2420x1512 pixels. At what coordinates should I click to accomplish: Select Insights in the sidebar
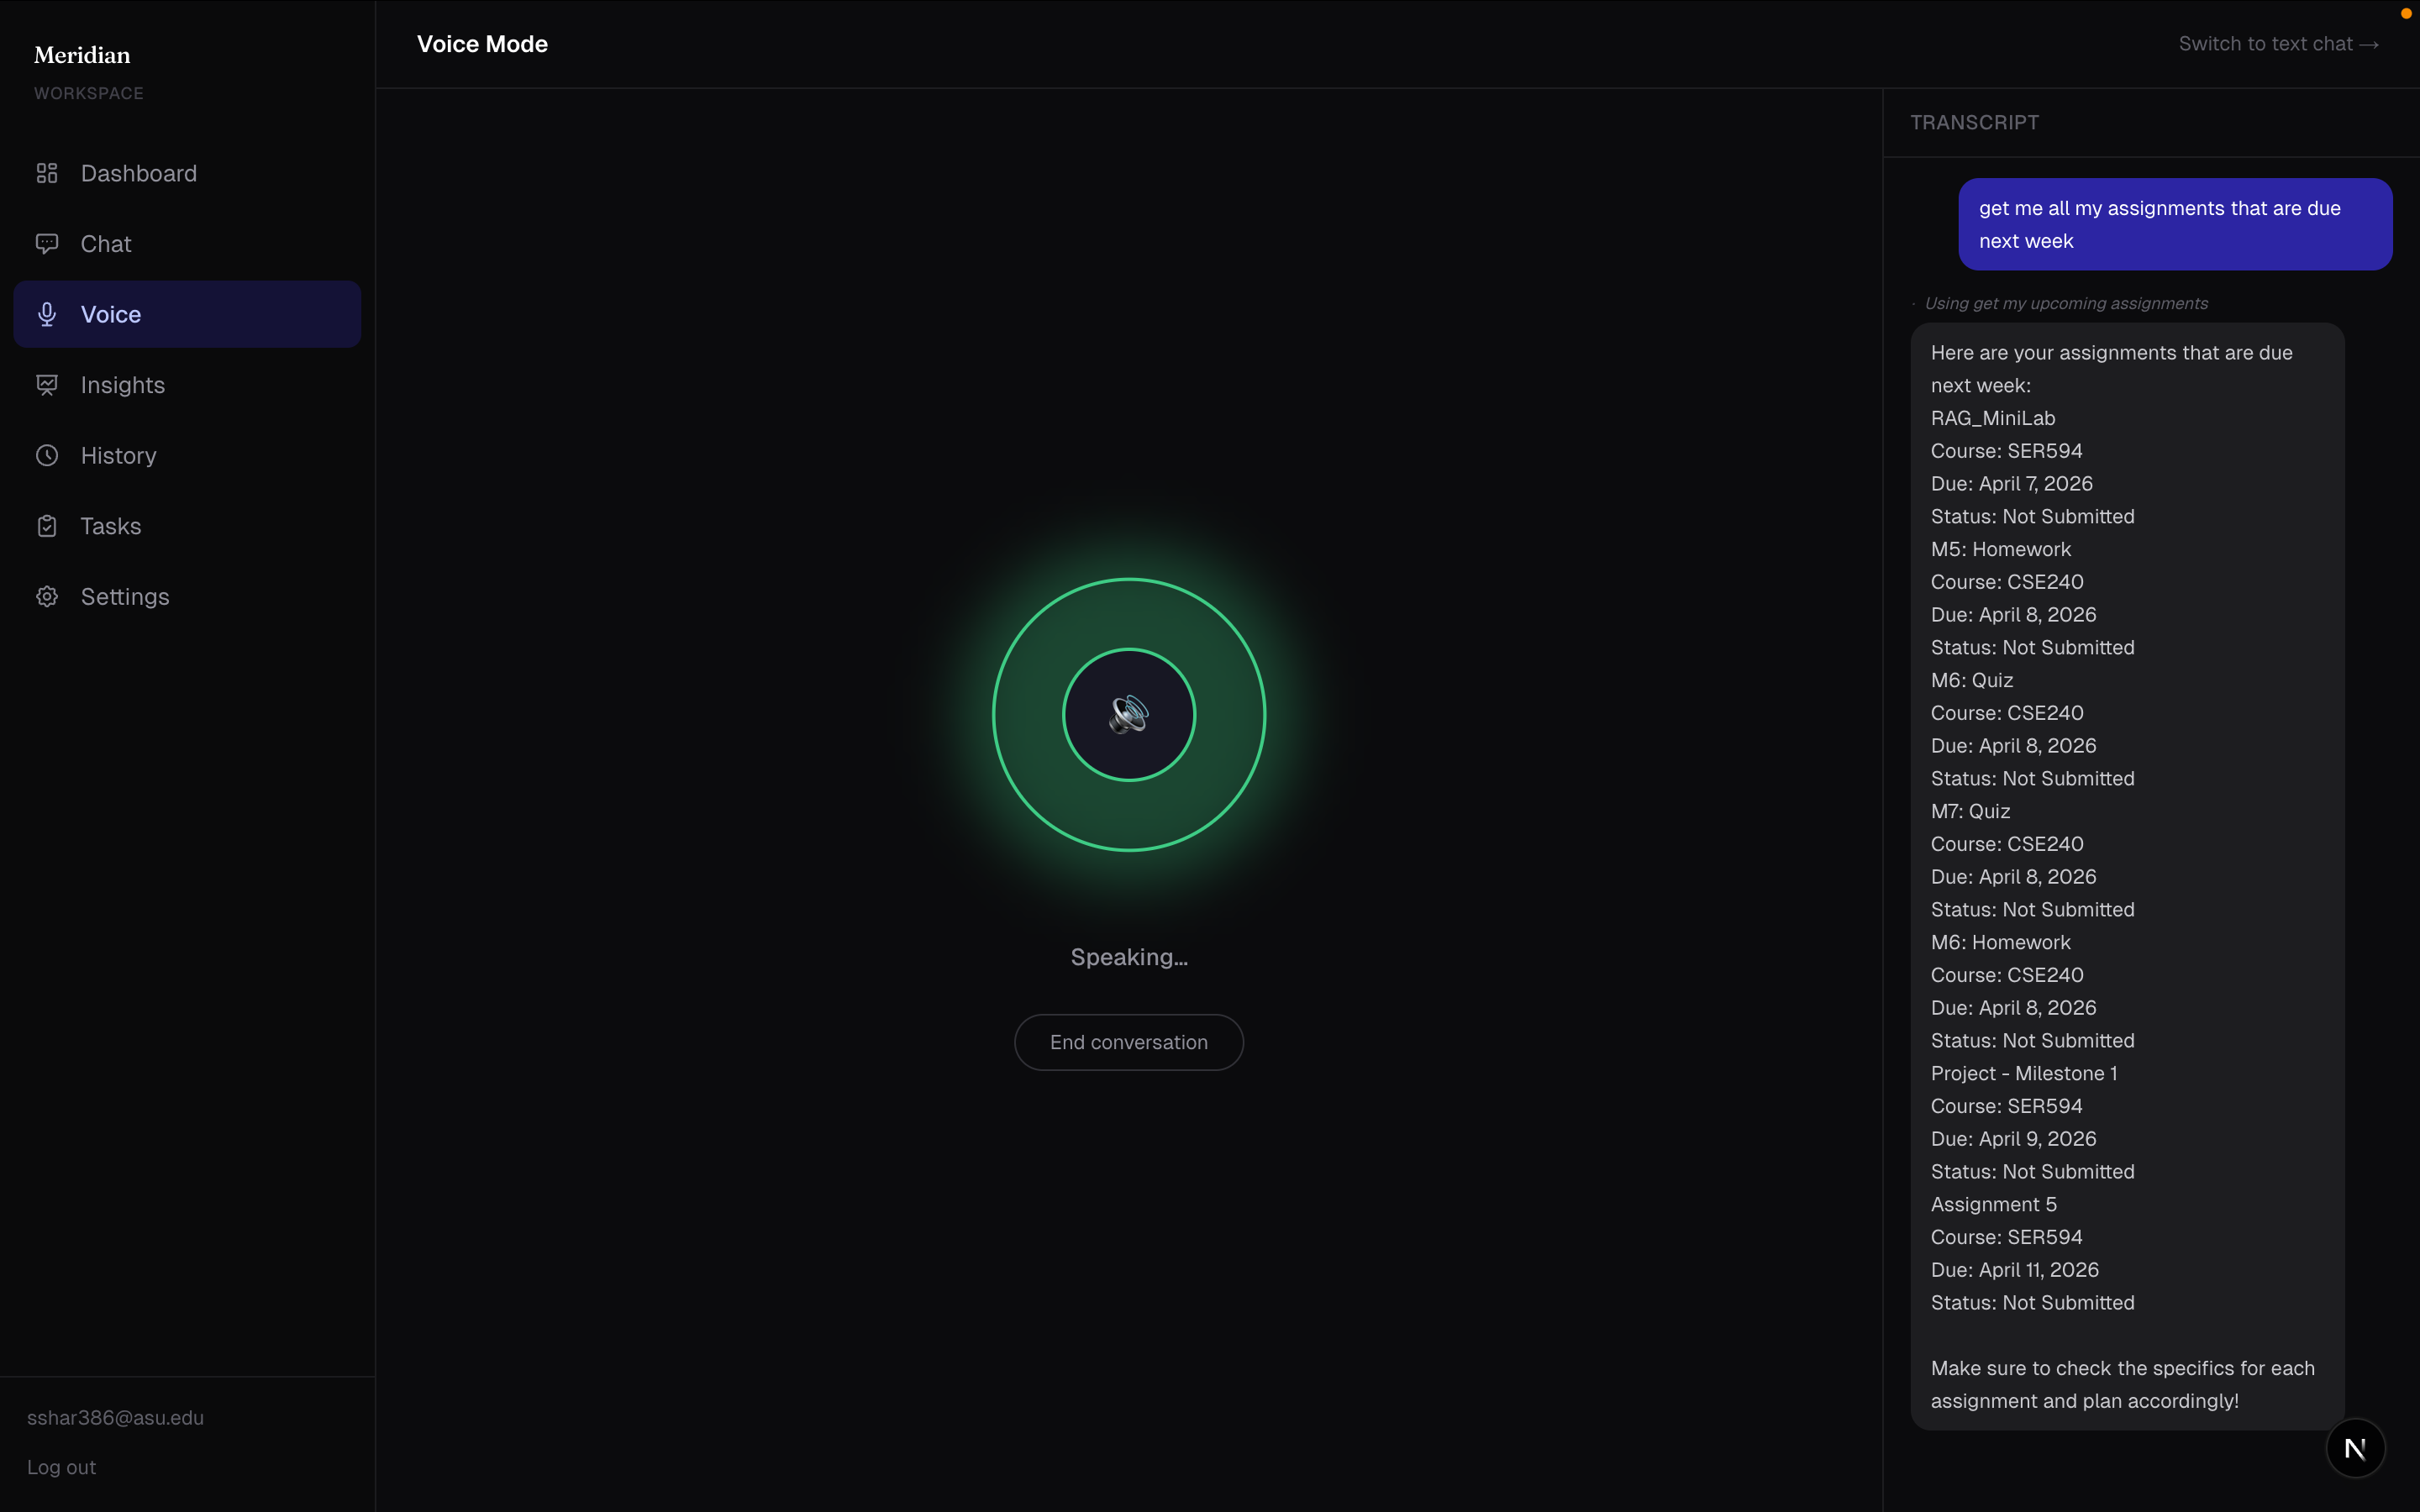click(123, 385)
